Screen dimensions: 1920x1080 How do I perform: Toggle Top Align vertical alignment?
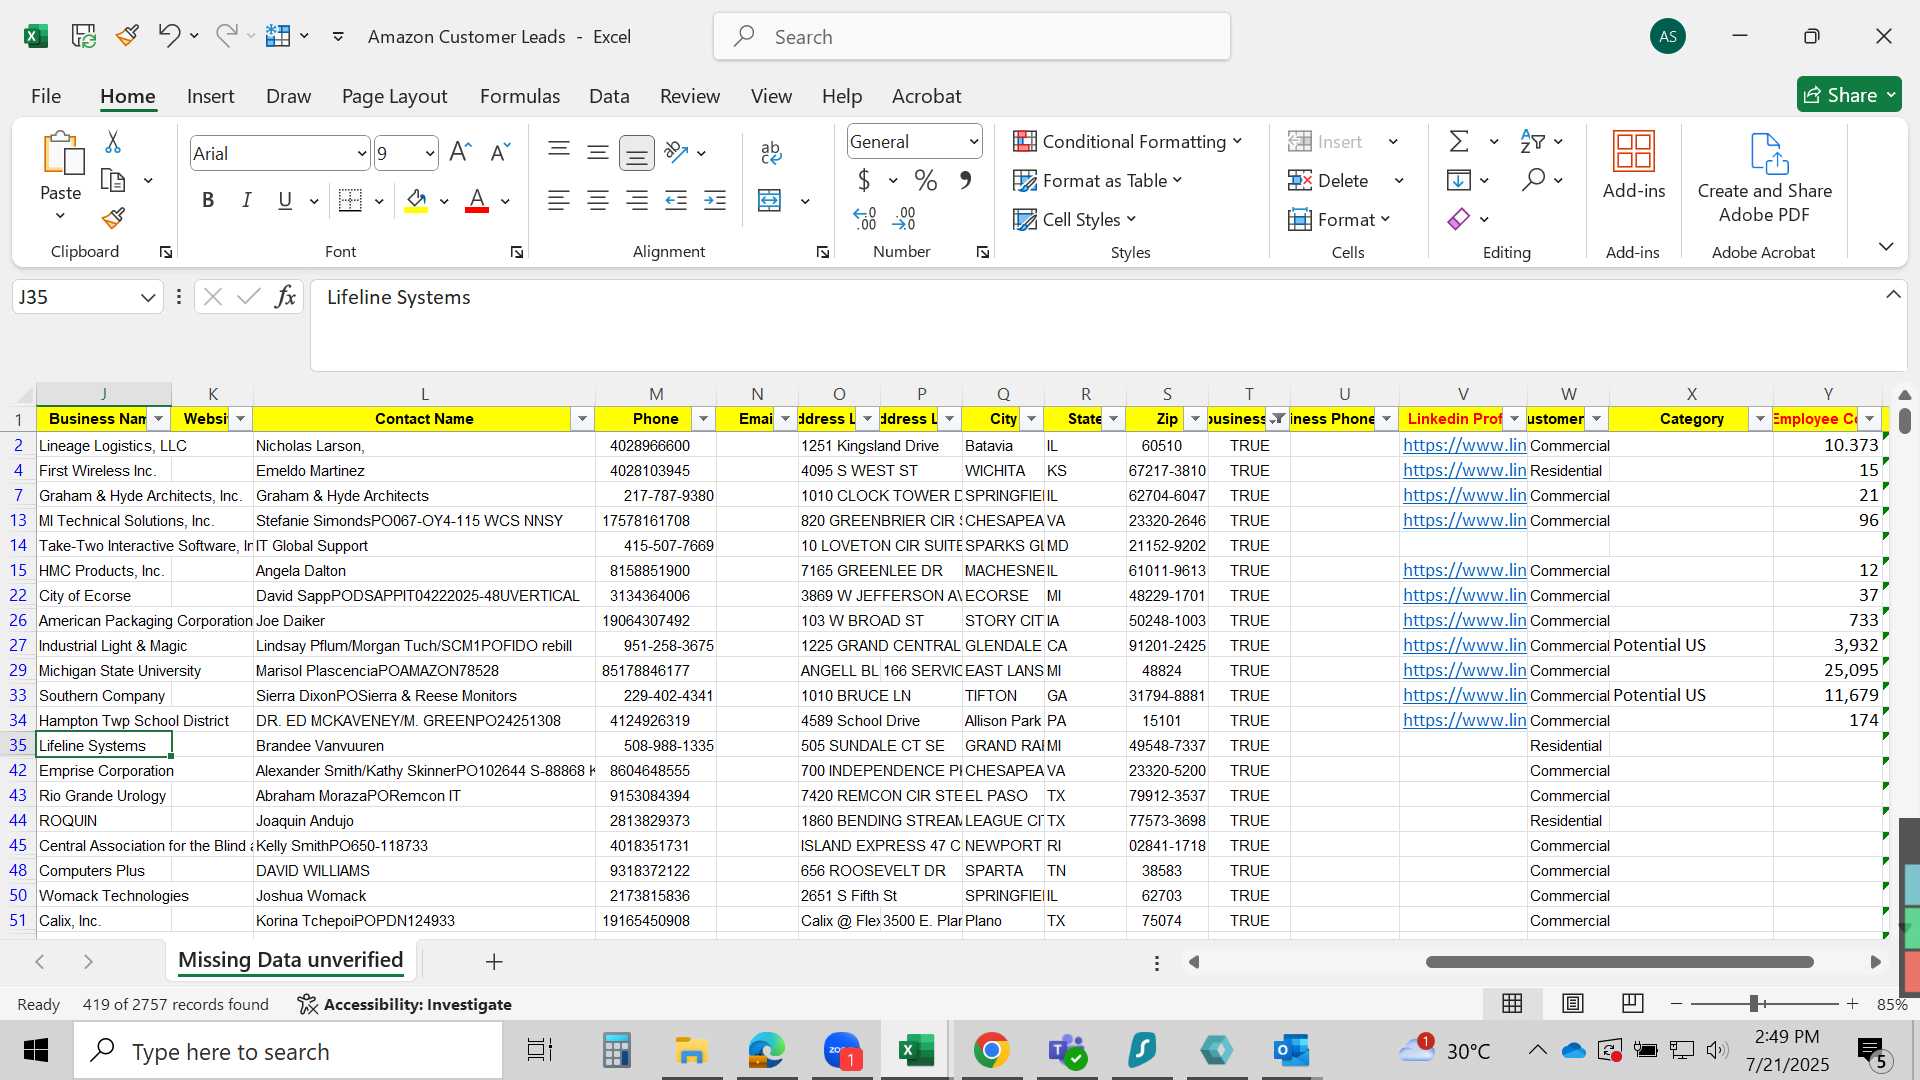559,152
